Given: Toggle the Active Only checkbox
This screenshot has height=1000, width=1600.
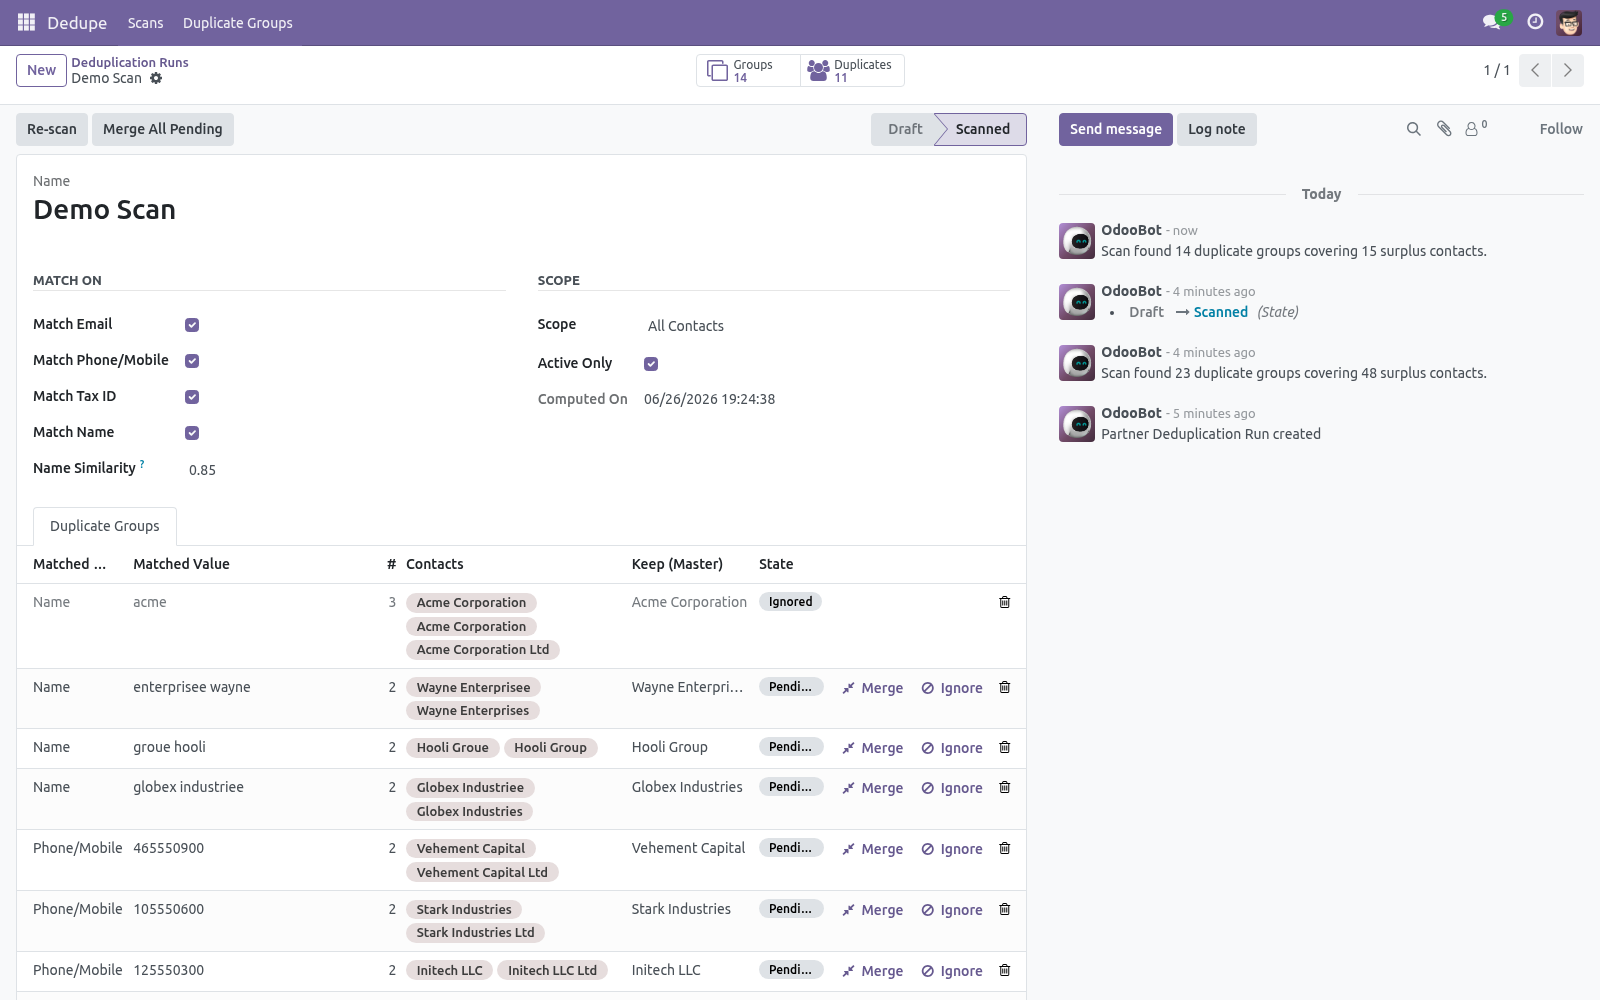Looking at the screenshot, I should click(x=651, y=364).
